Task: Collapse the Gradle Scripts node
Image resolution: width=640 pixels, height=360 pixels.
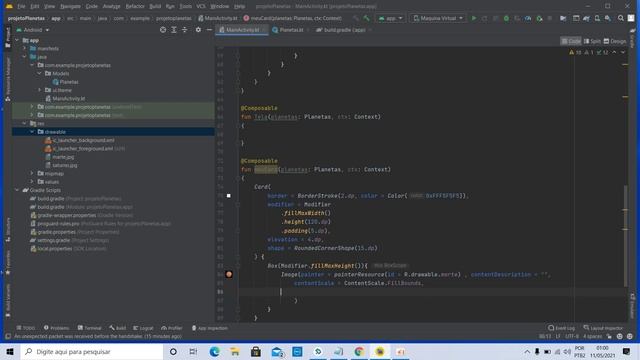Action: 17,190
